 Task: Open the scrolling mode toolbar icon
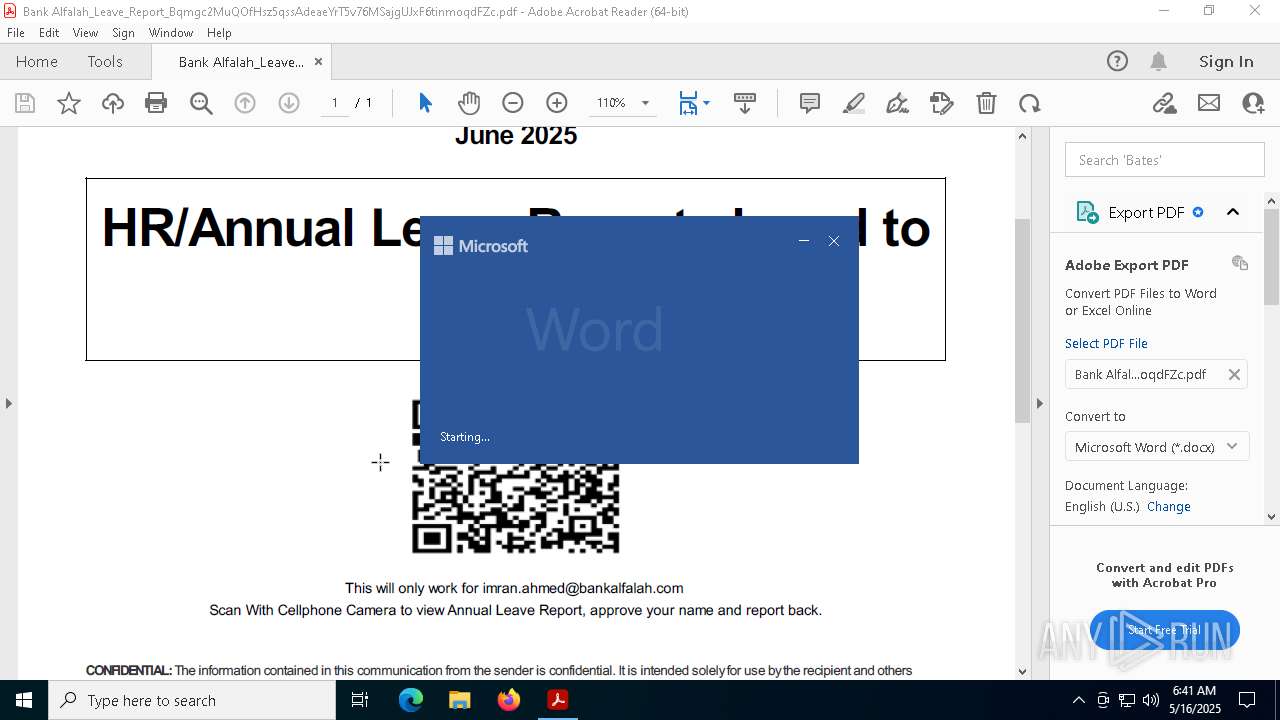(745, 103)
